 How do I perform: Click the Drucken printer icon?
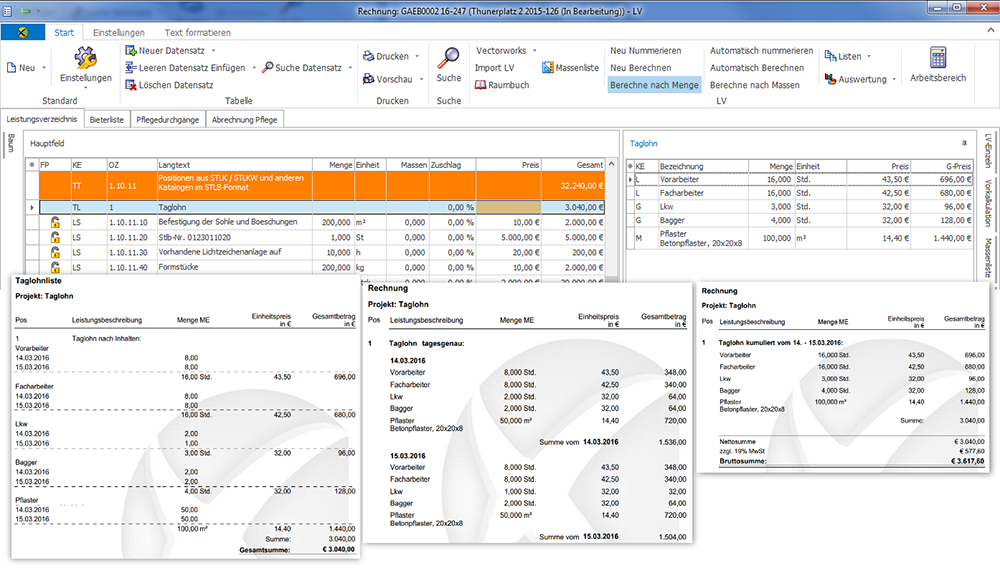pyautogui.click(x=369, y=56)
